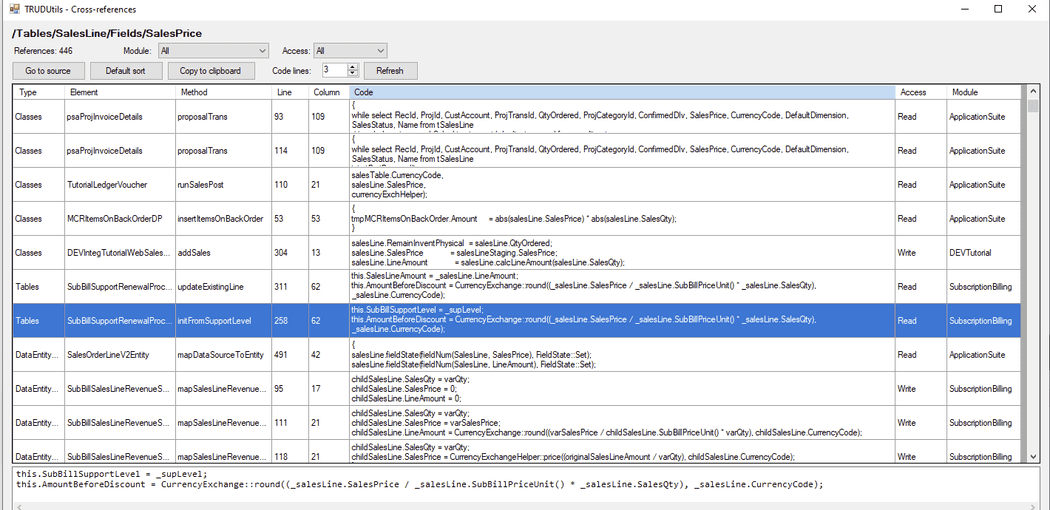Sort by the Element column header
This screenshot has height=510, width=1050.
(x=119, y=92)
